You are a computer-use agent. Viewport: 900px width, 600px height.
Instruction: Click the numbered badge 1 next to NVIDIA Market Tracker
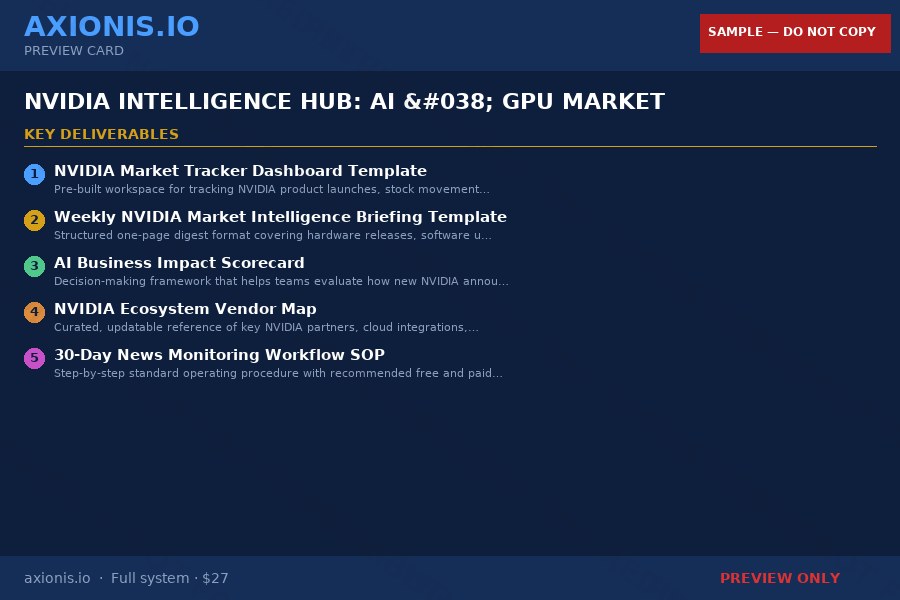pos(34,174)
